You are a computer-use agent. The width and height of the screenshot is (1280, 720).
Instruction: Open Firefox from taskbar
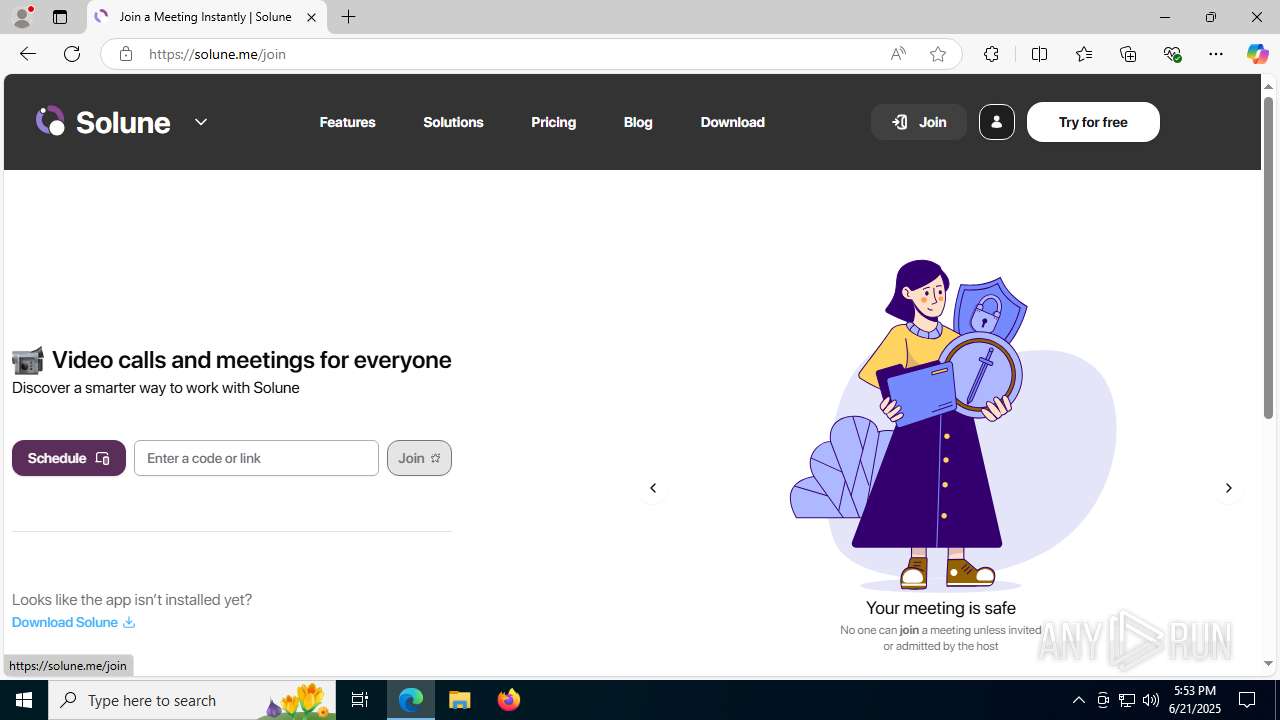click(x=509, y=700)
